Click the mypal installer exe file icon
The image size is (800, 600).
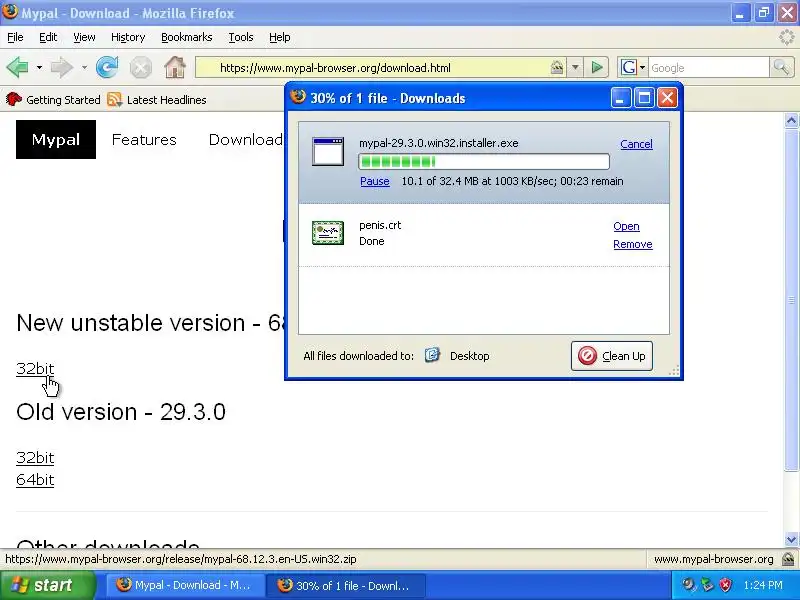(328, 151)
